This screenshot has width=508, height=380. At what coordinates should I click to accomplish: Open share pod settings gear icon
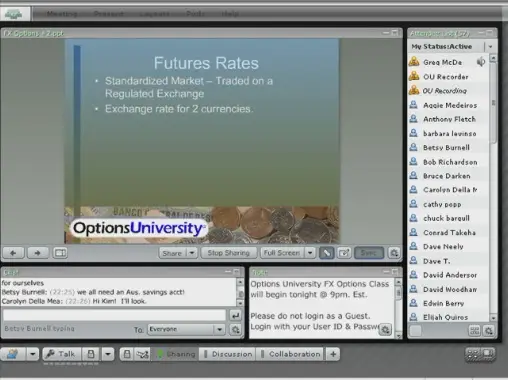point(394,253)
